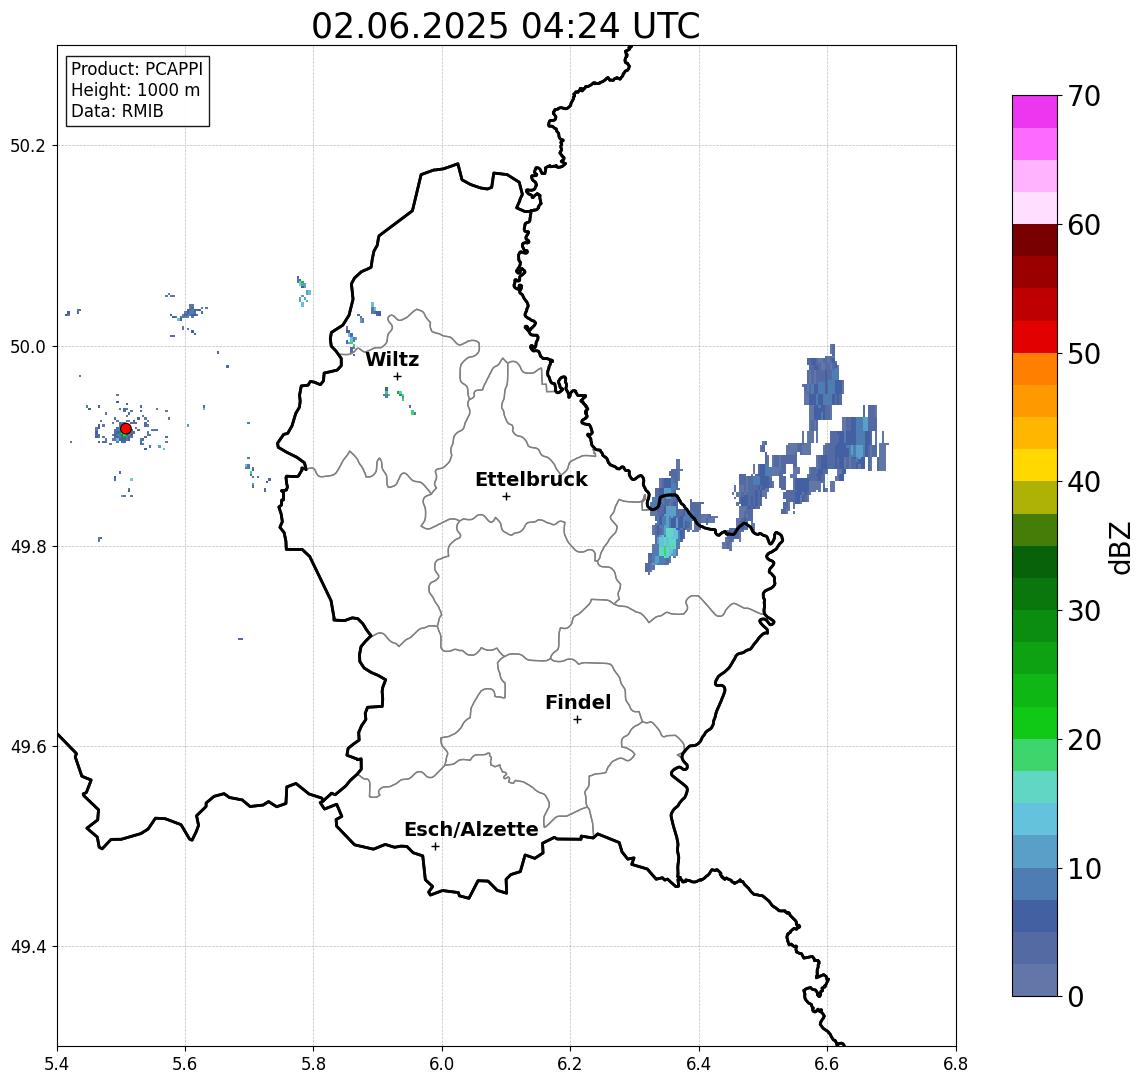The width and height of the screenshot is (1145, 1084).
Task: Click the longitude tick label 6.8
Action: coord(956,1064)
